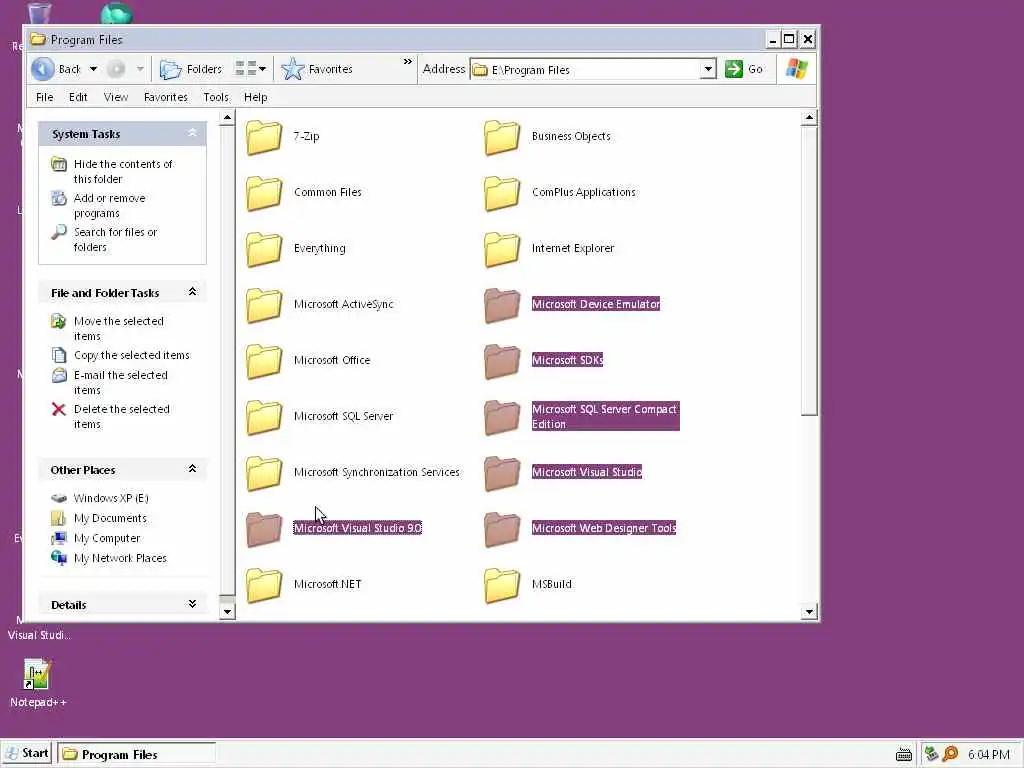Screen dimensions: 1024x768
Task: Open the Help menu
Action: click(255, 97)
